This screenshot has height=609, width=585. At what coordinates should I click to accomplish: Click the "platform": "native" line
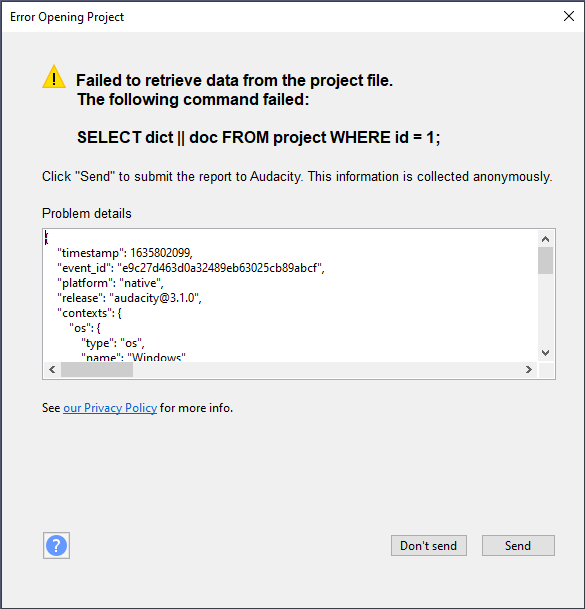pos(110,283)
